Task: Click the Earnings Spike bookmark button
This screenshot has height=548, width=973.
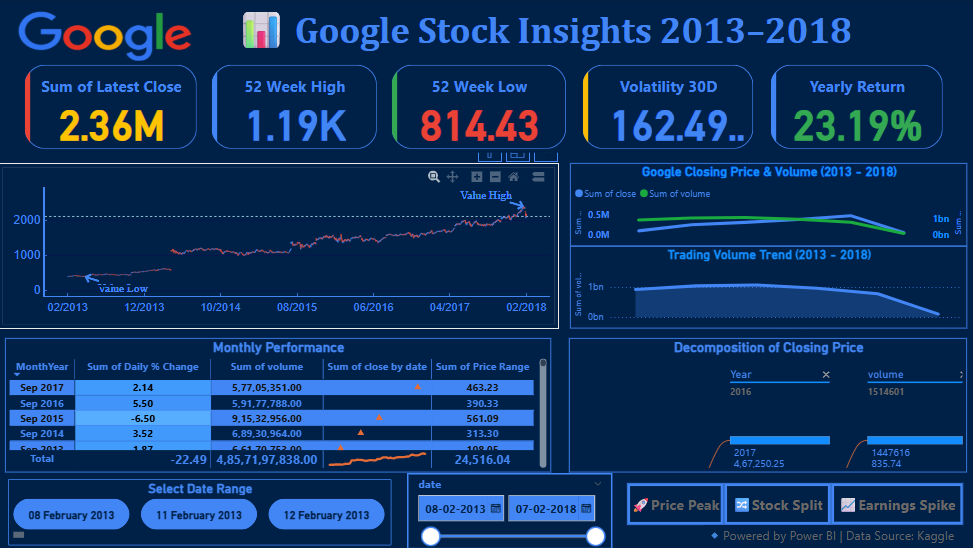Action: pos(897,505)
